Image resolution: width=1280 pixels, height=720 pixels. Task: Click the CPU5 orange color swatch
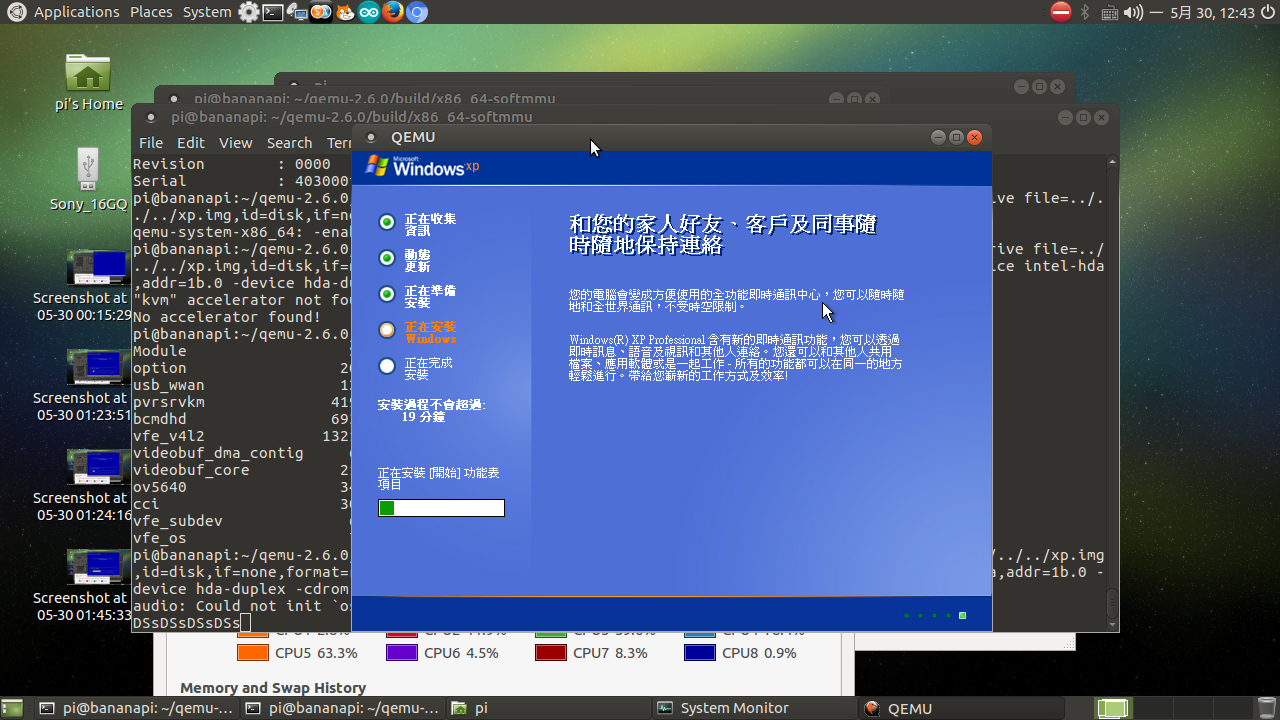(x=253, y=653)
